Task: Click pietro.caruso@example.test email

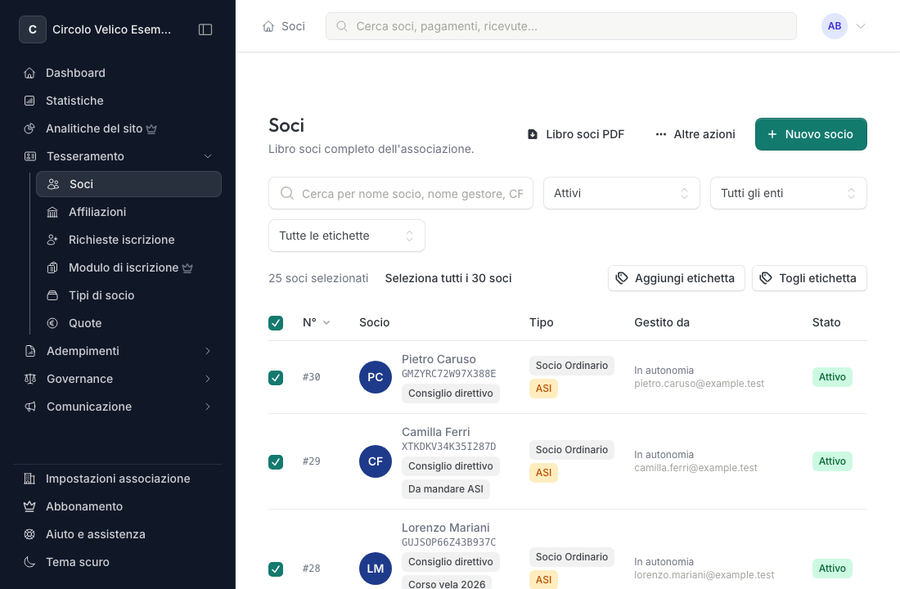Action: pos(699,383)
